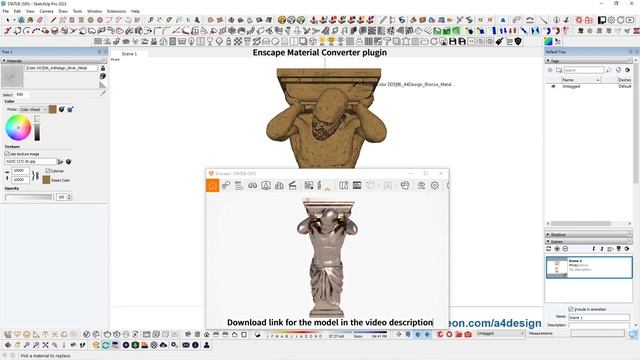The image size is (640, 360).
Task: Click the brightness value slider bar
Action: (37, 128)
